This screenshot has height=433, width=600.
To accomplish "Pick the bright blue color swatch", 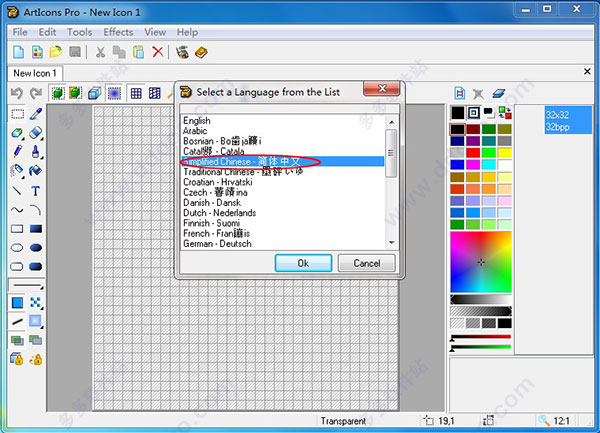I will click(x=457, y=165).
